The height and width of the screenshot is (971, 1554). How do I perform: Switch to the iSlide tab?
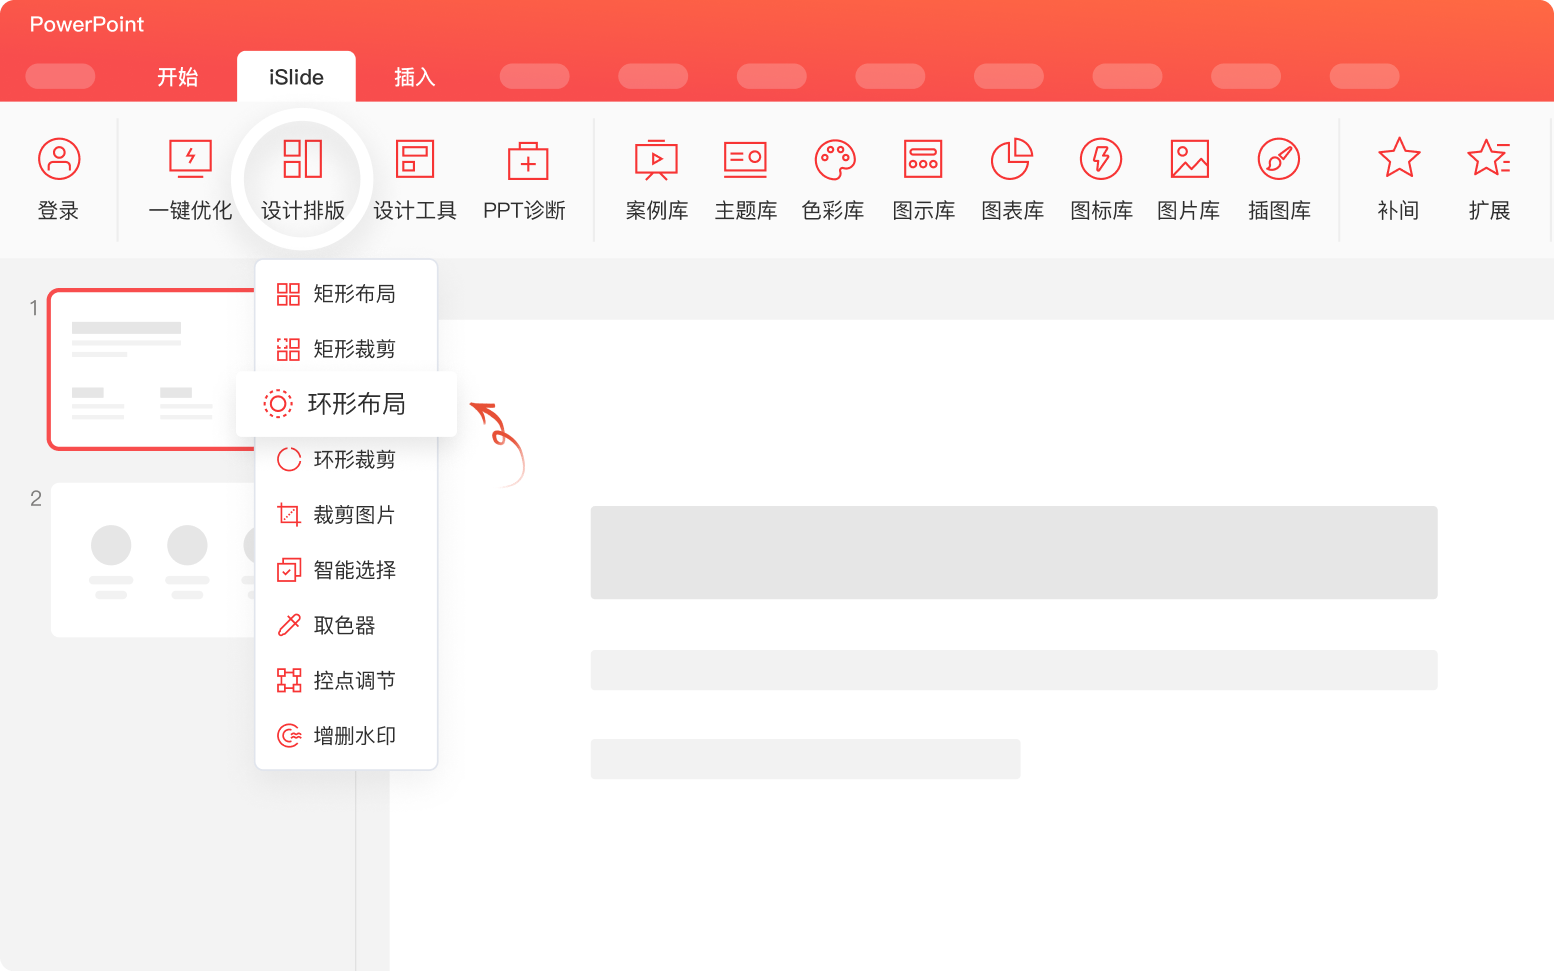point(296,77)
